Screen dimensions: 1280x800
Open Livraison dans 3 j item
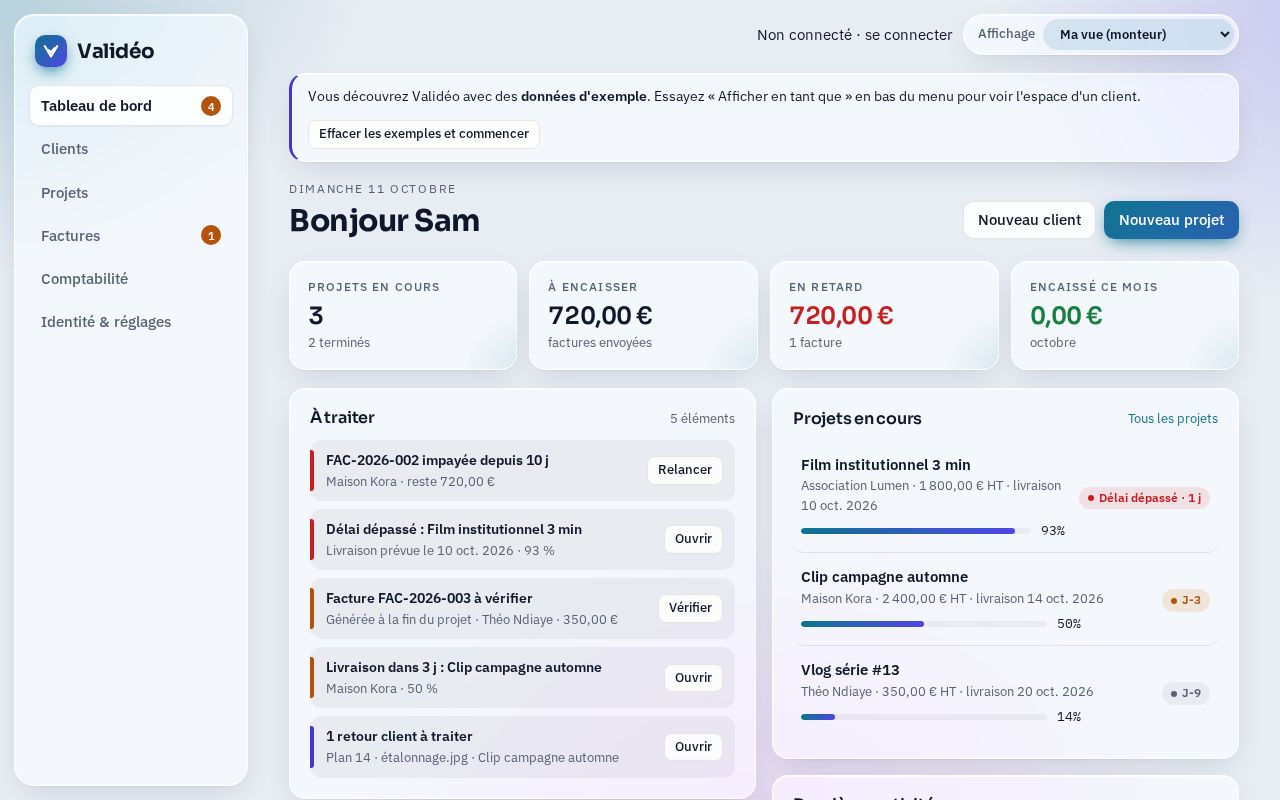(693, 677)
